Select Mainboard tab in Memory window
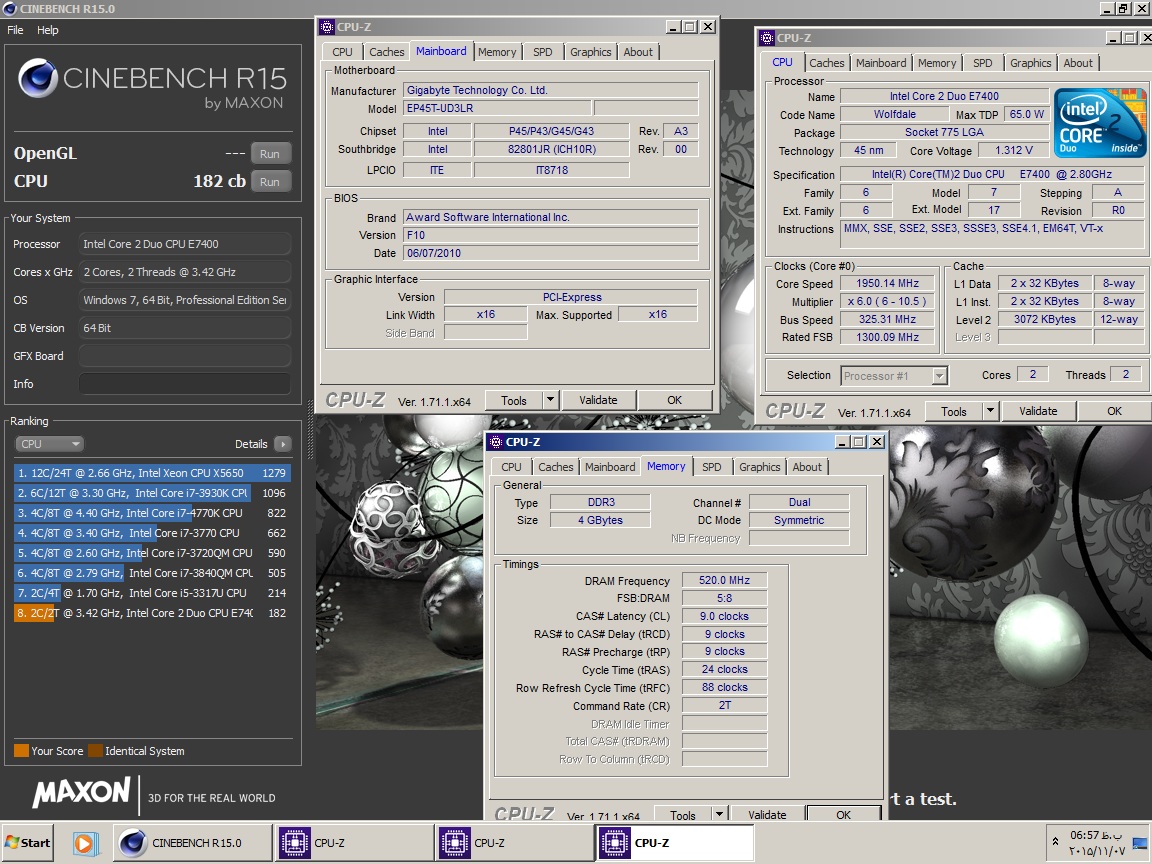The height and width of the screenshot is (864, 1152). (610, 467)
